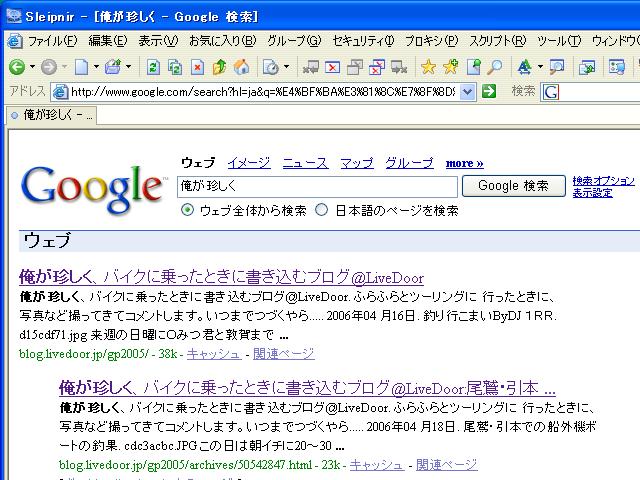
Task: Open the ニュース search link
Action: pyautogui.click(x=305, y=163)
